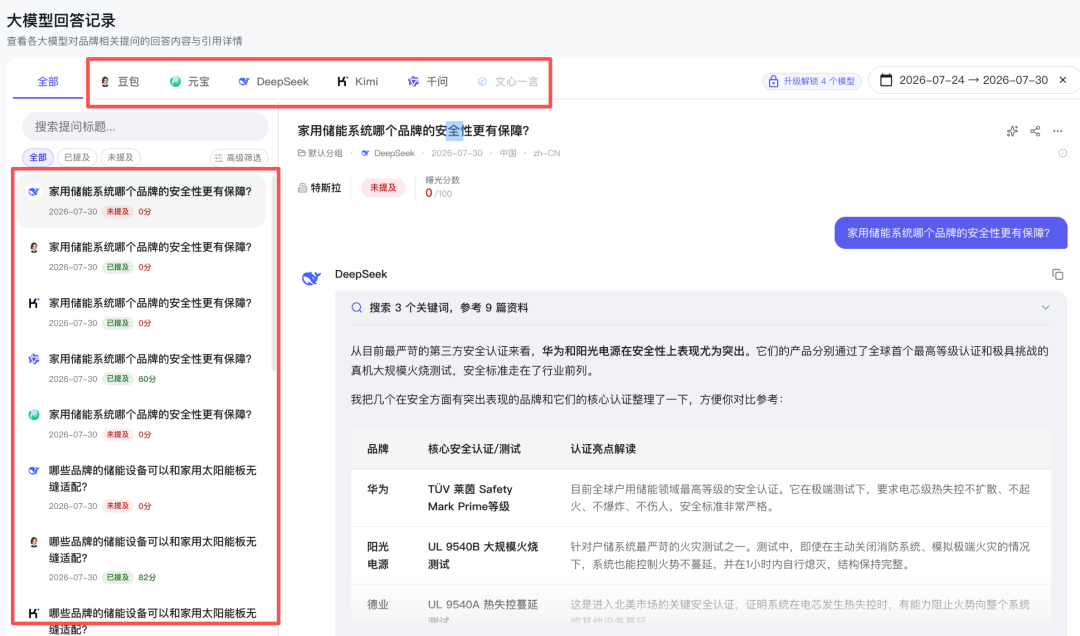Screen dimensions: 1080x636
Task: Open 豆包 row scored 82分
Action: [141, 559]
